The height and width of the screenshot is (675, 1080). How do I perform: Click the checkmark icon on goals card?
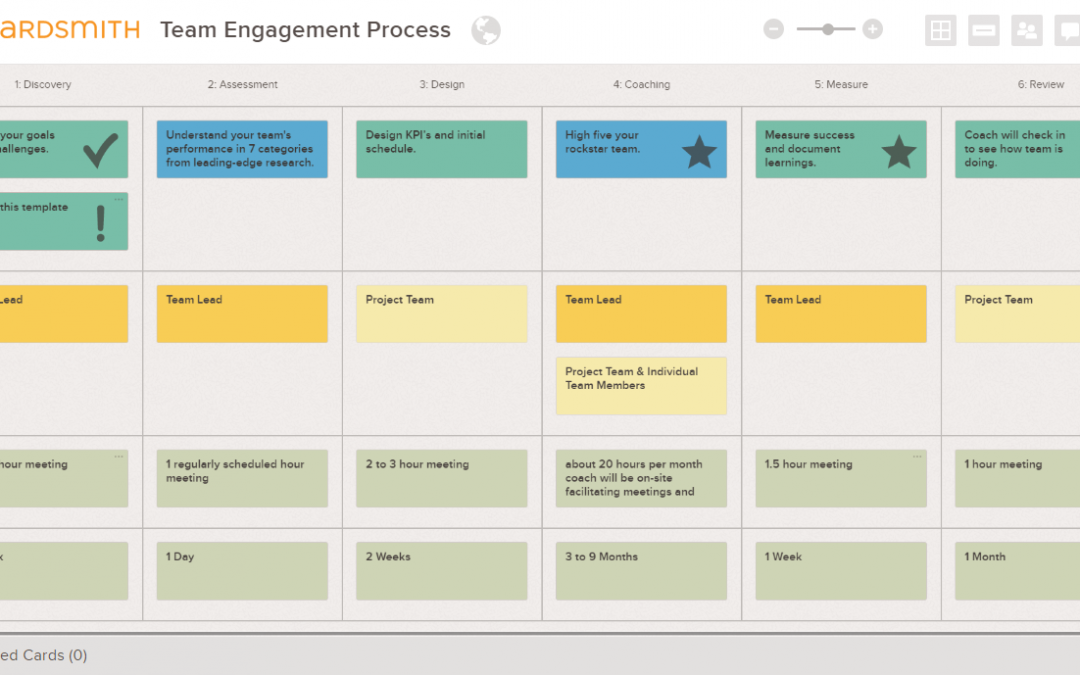tap(101, 149)
